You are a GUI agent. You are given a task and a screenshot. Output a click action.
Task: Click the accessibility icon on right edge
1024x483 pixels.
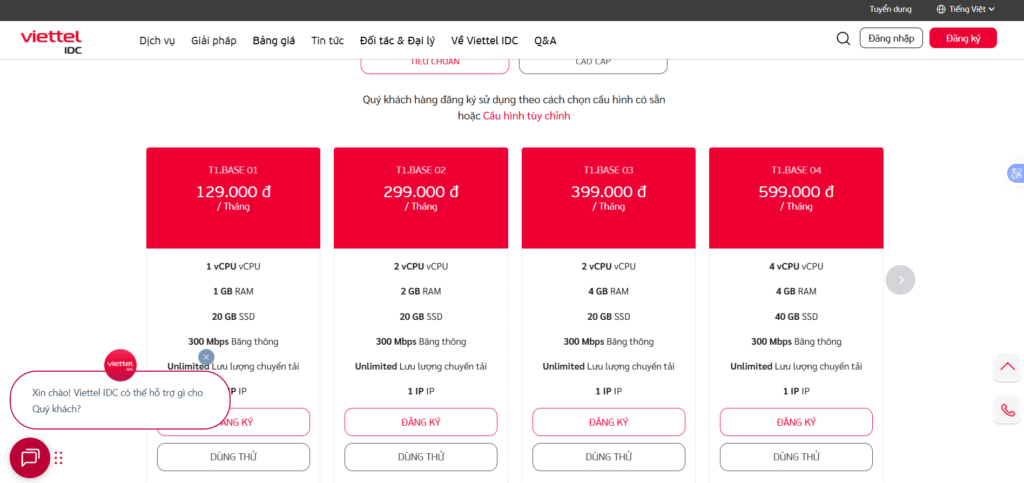[1015, 173]
